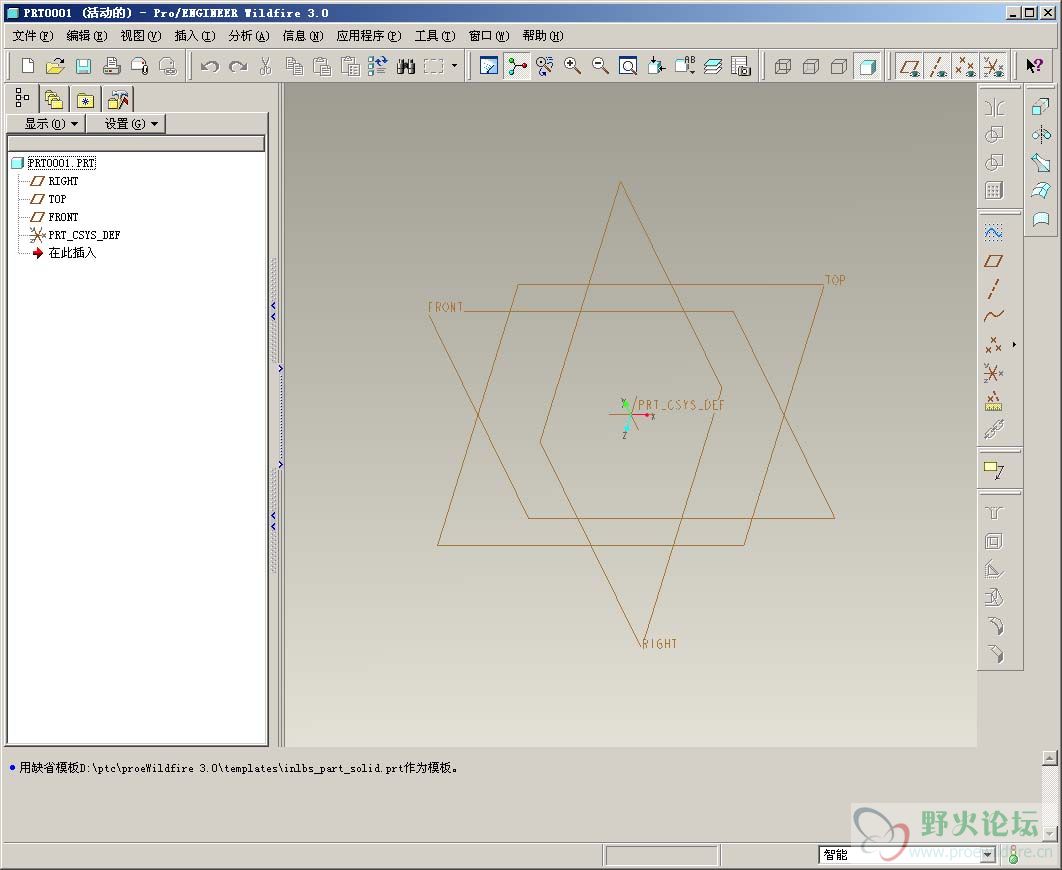Switch to hidden line display

point(811,66)
